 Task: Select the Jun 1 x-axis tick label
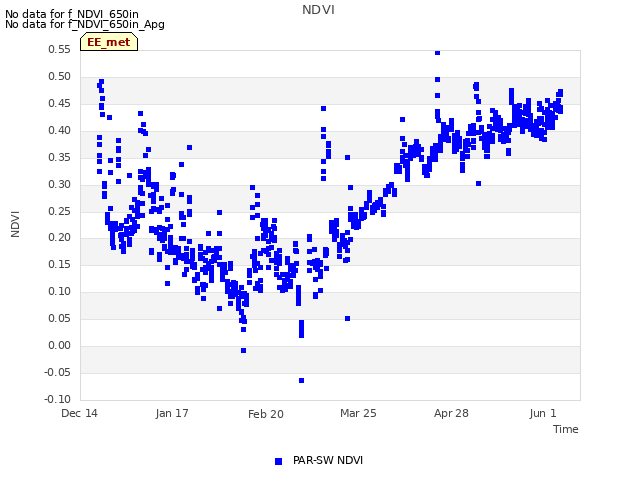point(543,413)
